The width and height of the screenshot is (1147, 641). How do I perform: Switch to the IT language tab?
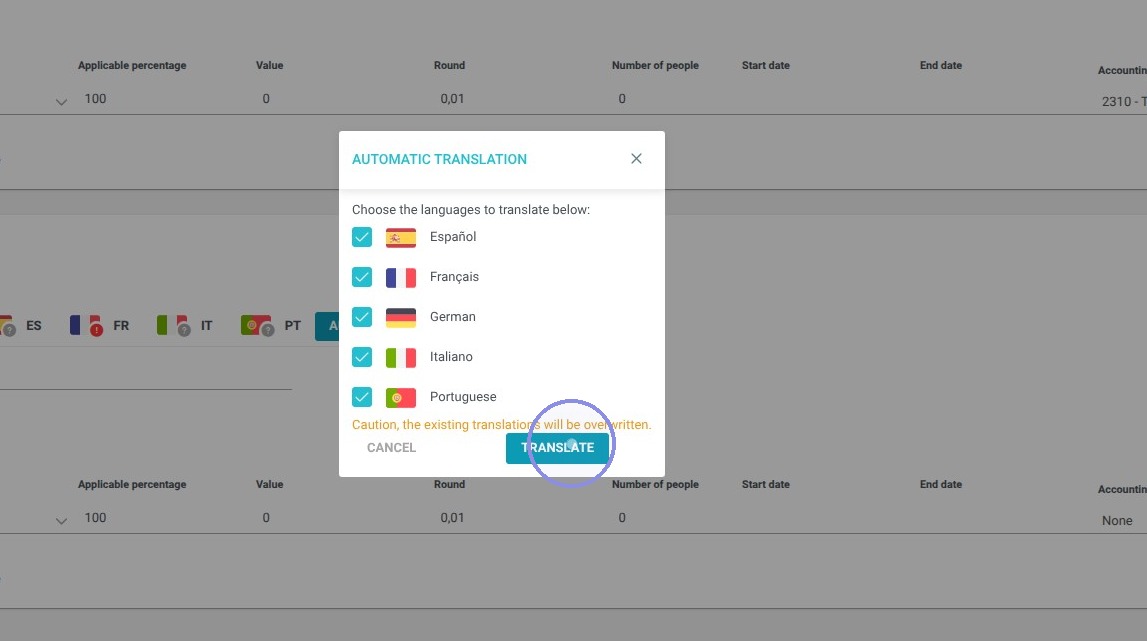pos(184,326)
